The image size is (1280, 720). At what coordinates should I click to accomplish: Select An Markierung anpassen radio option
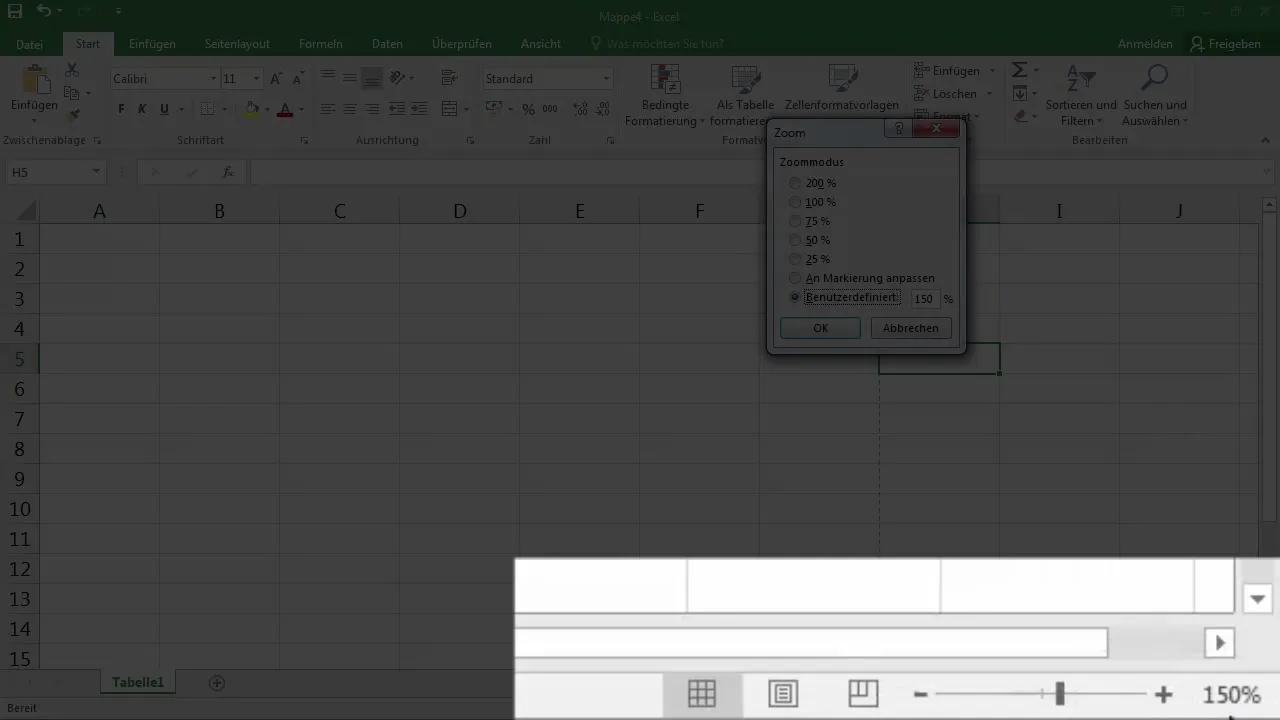(795, 278)
